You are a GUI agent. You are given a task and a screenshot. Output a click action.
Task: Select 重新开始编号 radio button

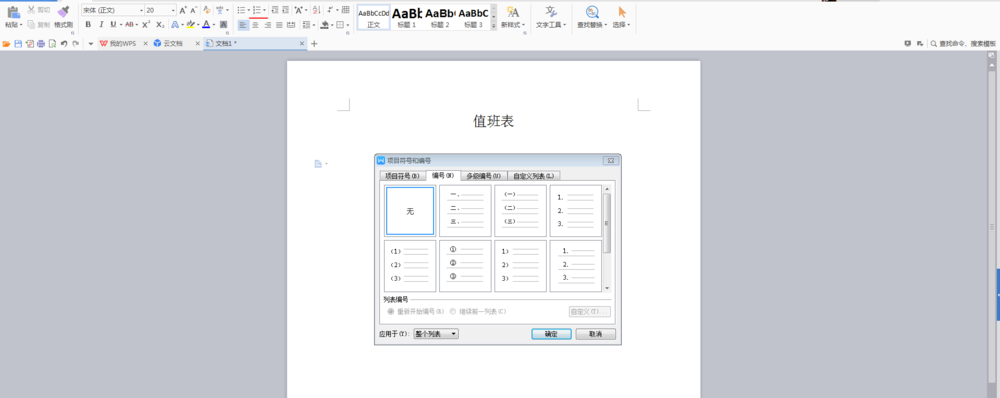pos(390,312)
